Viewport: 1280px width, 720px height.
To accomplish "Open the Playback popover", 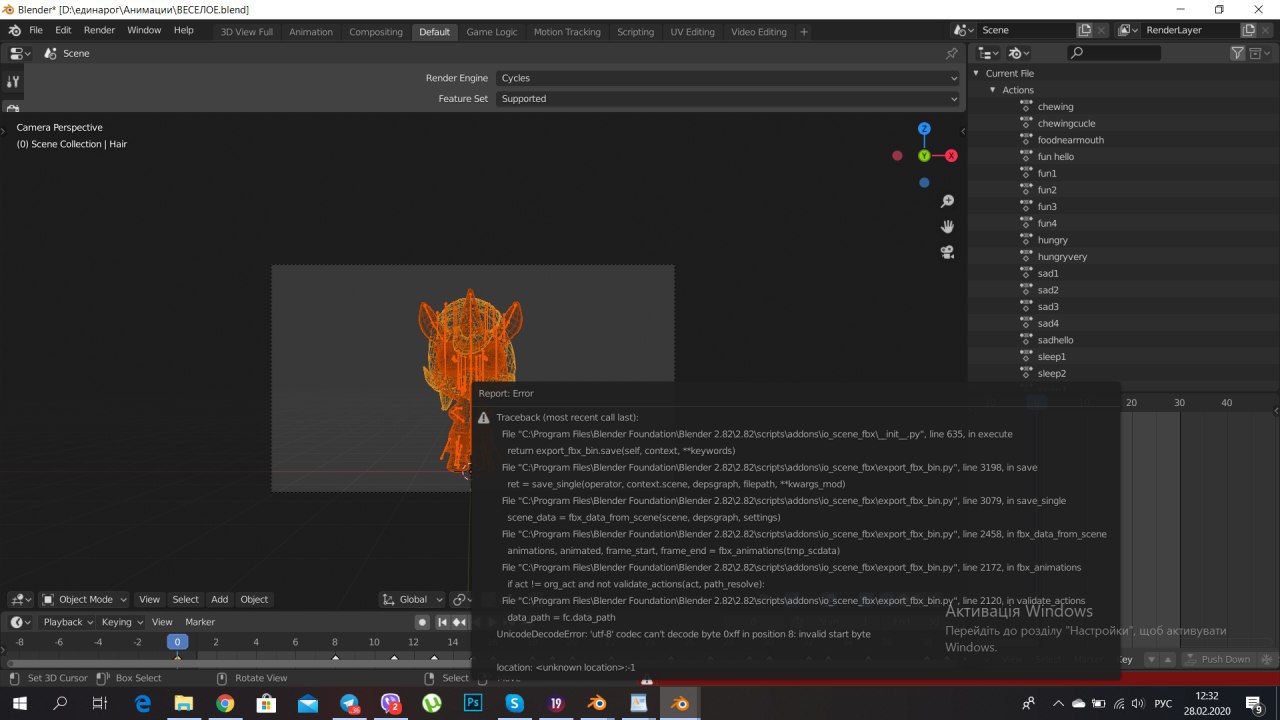I will pos(68,622).
